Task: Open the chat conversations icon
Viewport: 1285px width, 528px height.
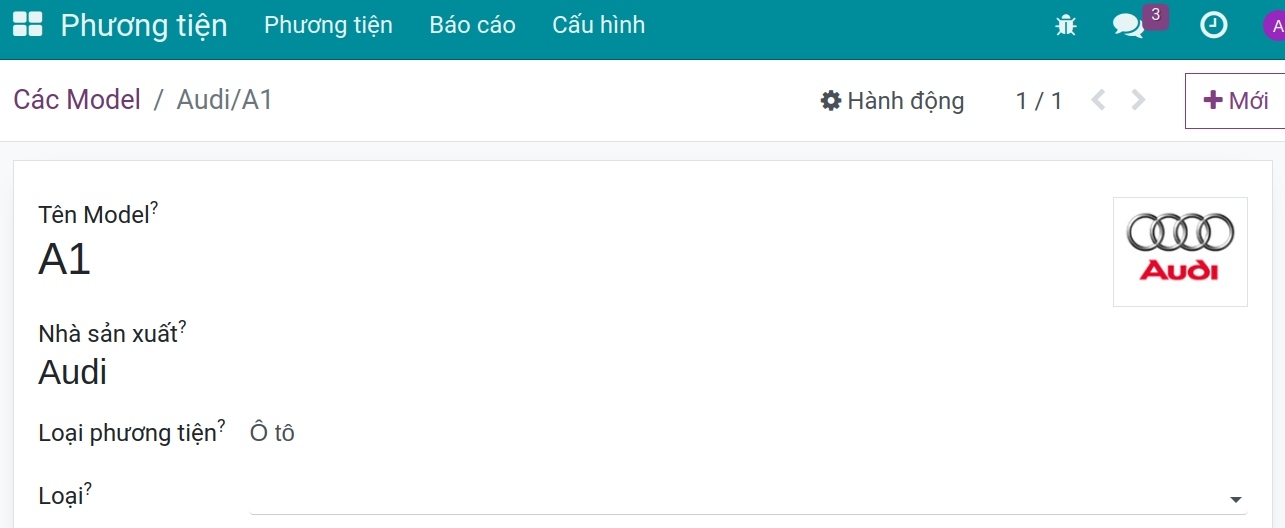Action: coord(1128,26)
